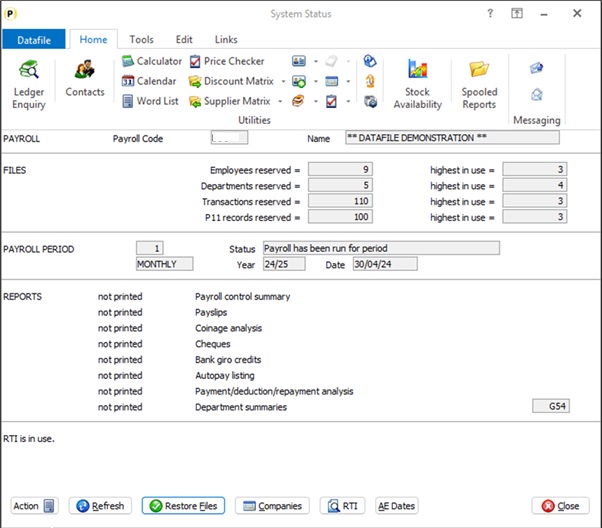This screenshot has width=602, height=528.
Task: Open Ledger Enquiry from the ribbon
Action: pyautogui.click(x=29, y=85)
